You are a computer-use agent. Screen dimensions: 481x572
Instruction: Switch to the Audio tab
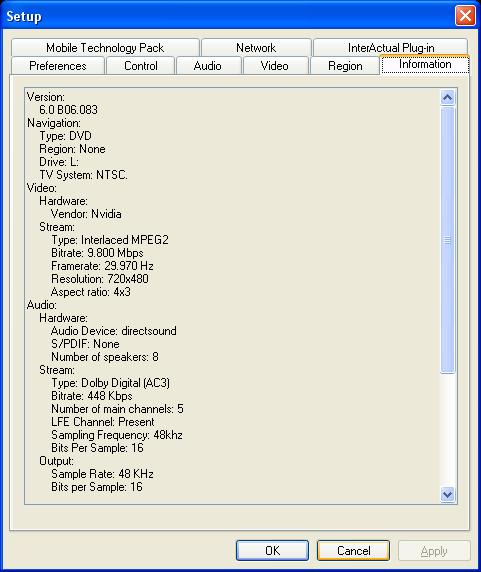(207, 66)
